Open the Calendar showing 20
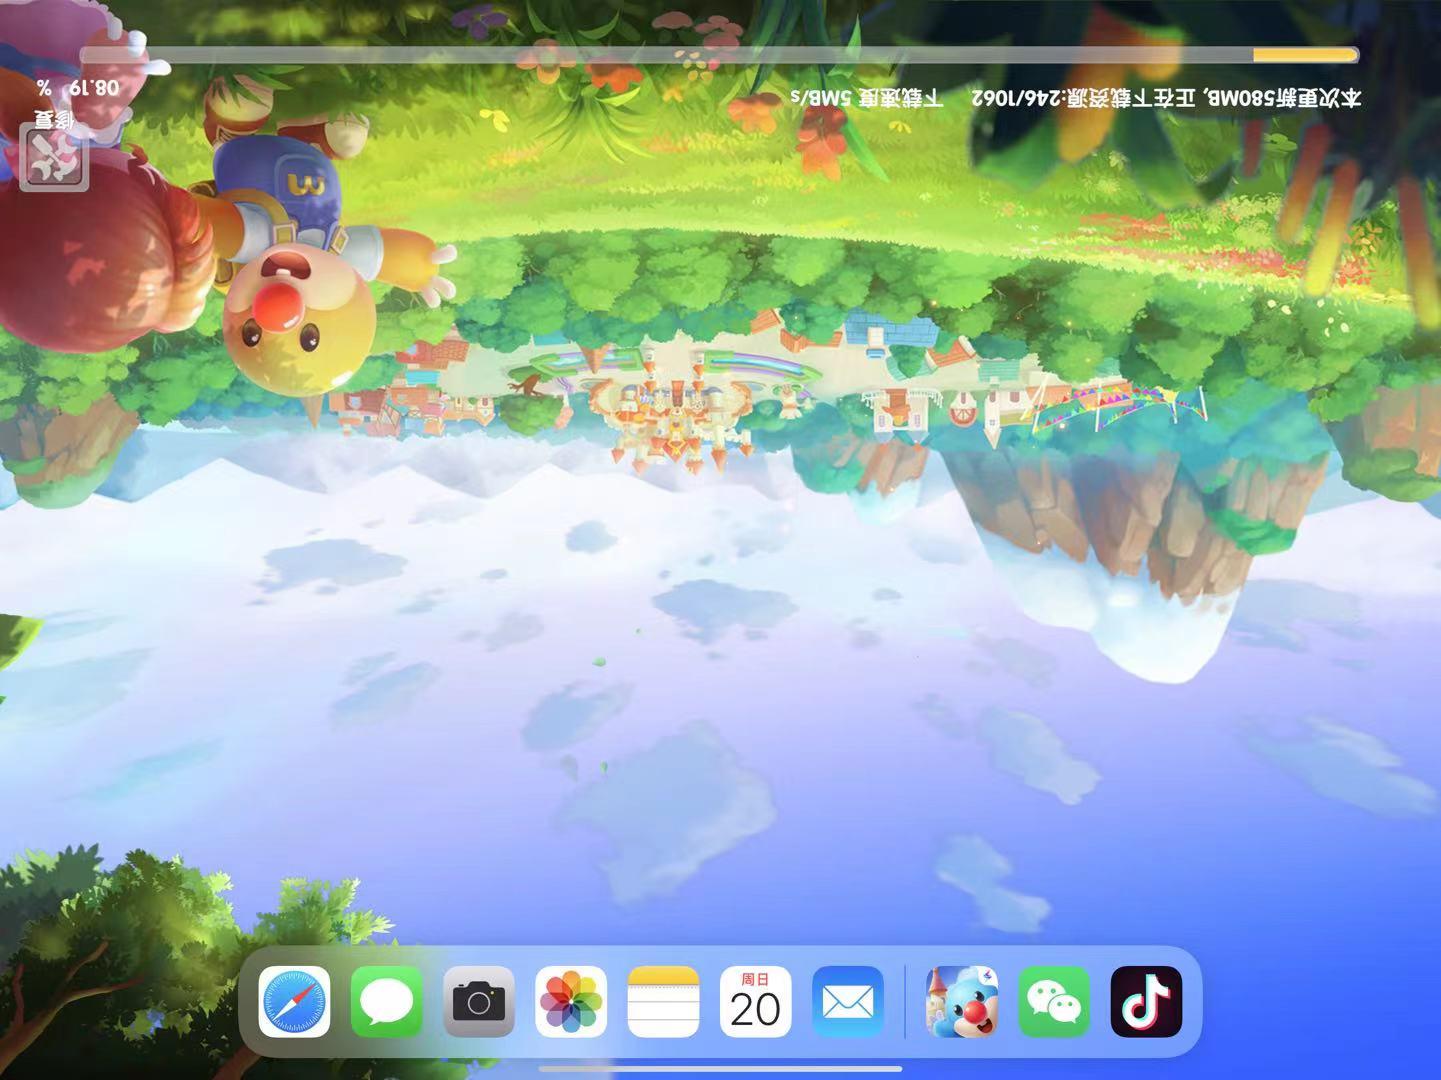Image resolution: width=1441 pixels, height=1080 pixels. pyautogui.click(x=755, y=1001)
